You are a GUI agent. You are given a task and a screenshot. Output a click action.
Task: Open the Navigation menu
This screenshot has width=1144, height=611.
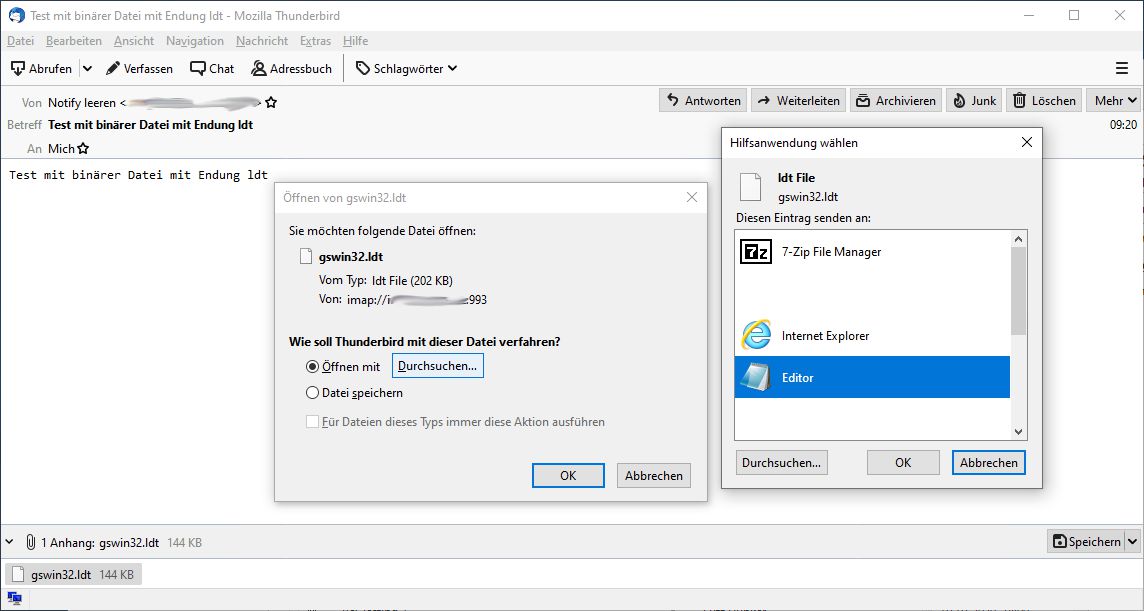195,41
